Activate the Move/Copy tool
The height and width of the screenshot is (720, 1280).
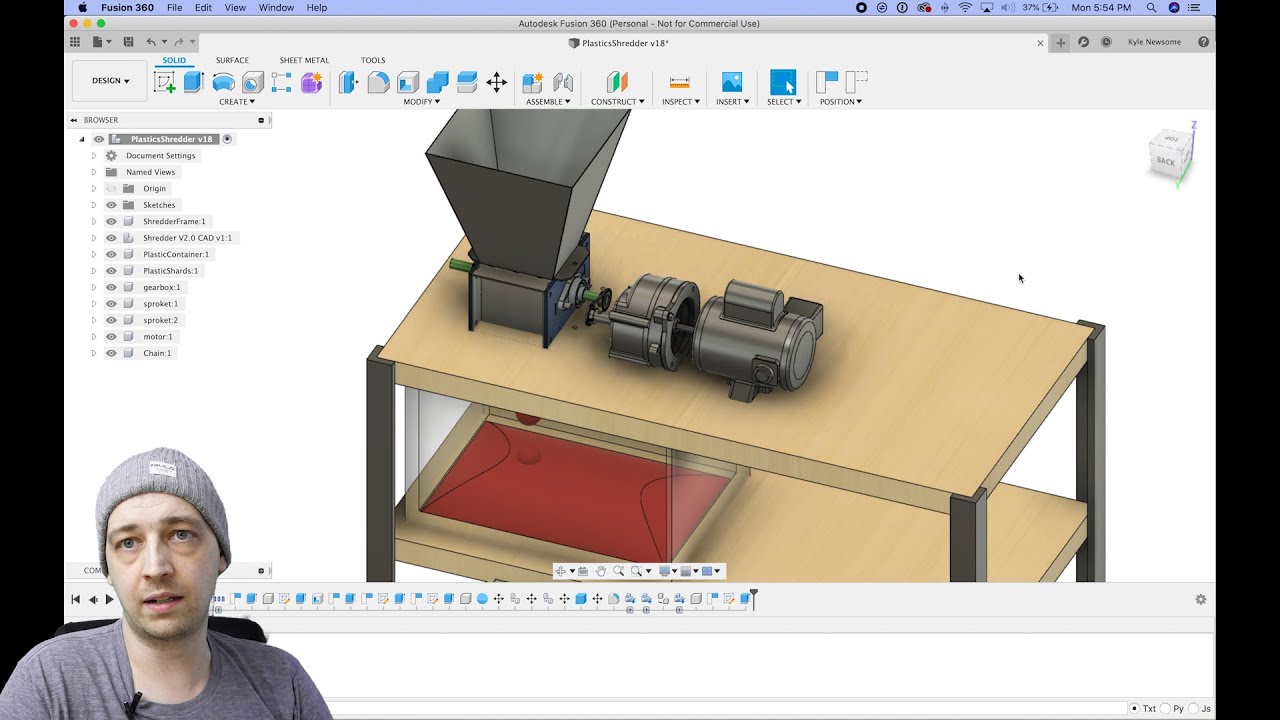496,82
